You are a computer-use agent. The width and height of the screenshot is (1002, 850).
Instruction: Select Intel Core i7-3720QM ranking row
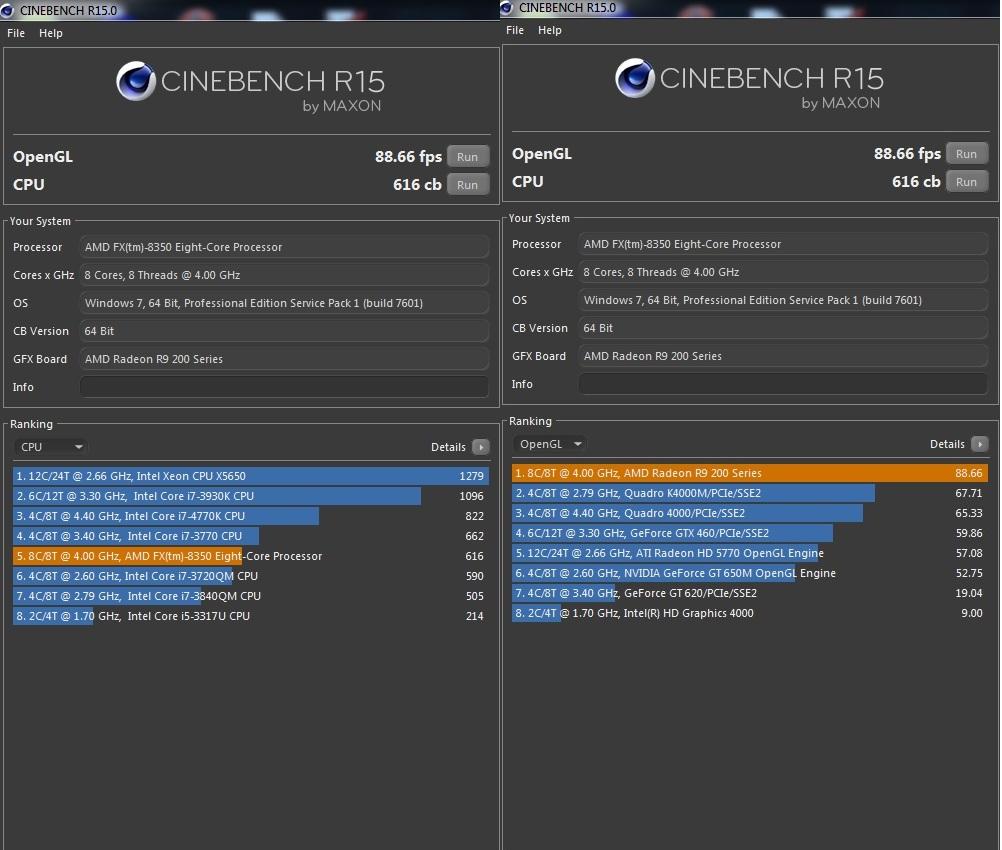(250, 576)
